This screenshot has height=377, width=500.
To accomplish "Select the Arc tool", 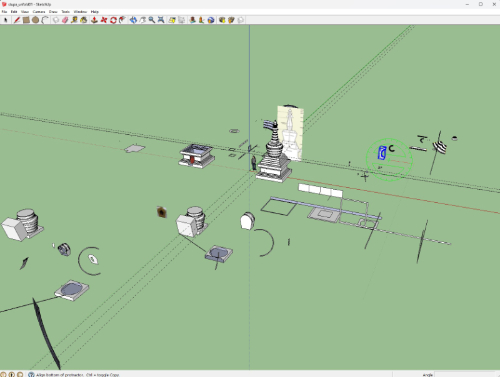I will coord(45,20).
